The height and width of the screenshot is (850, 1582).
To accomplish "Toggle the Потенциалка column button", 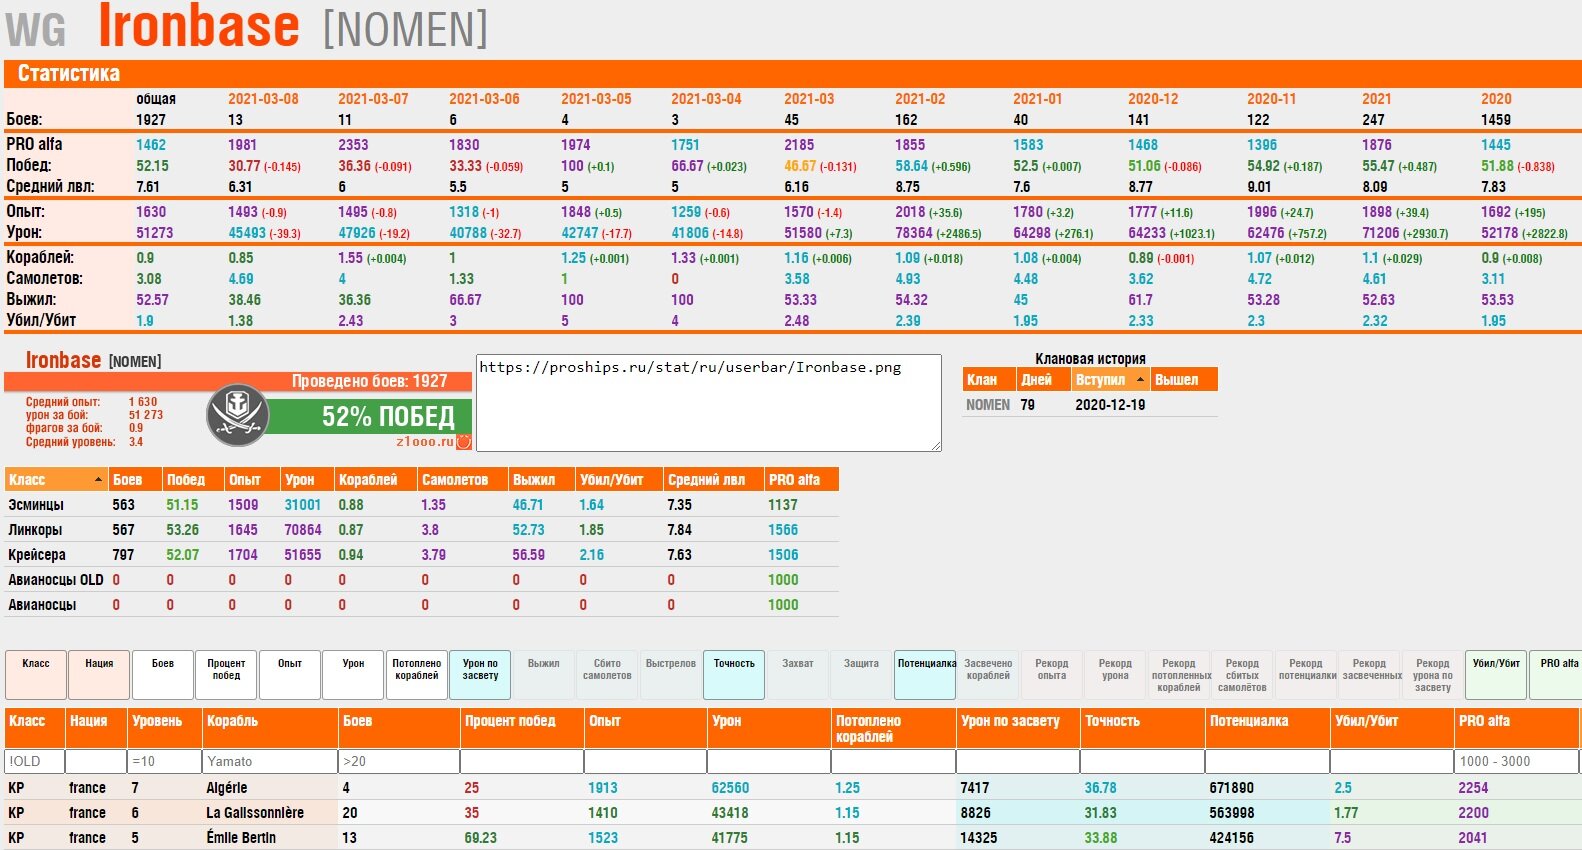I will (x=926, y=675).
